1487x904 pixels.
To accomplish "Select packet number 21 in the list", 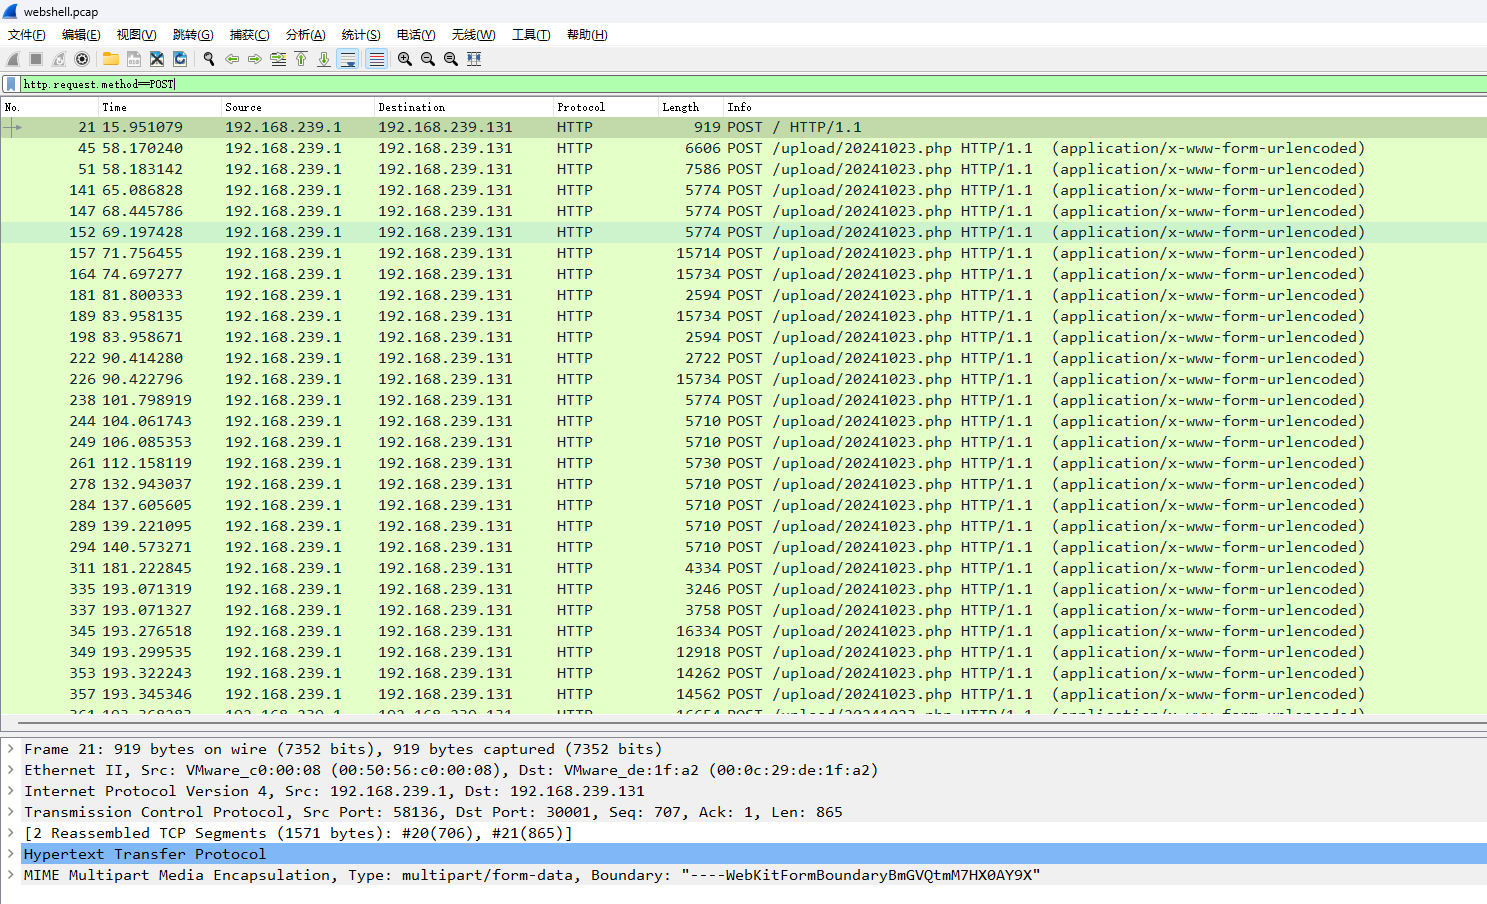I will click(x=743, y=127).
